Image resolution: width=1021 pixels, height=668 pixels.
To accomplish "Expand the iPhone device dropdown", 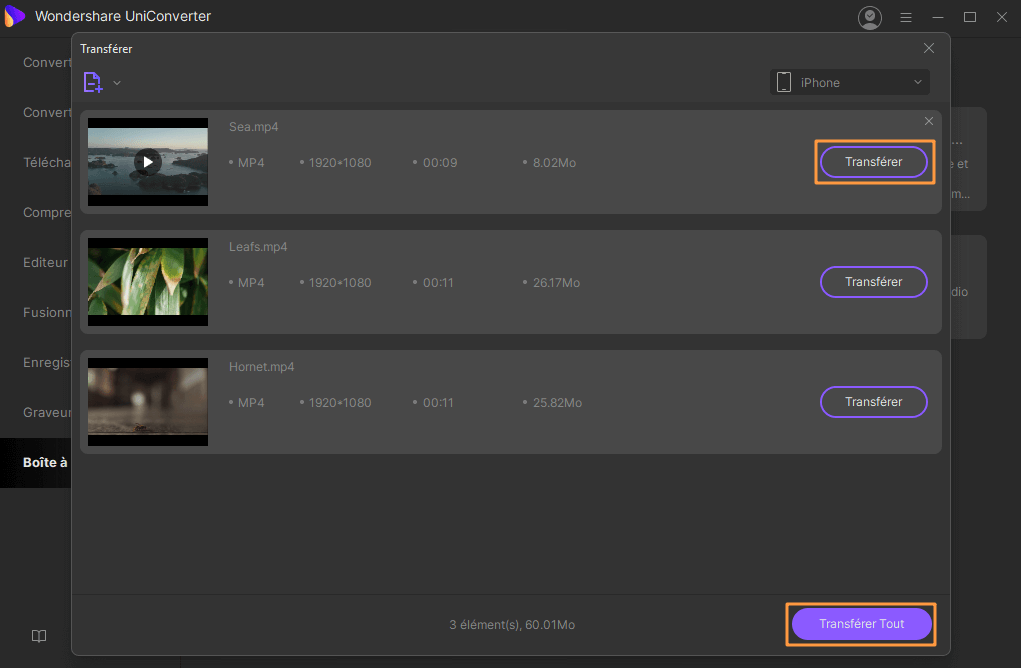I will (917, 82).
